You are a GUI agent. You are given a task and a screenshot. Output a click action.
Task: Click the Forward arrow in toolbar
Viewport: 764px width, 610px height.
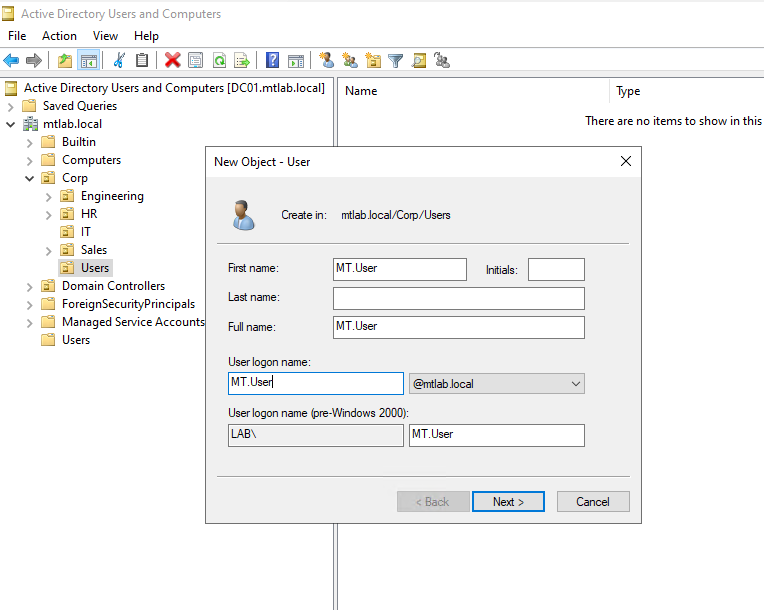(33, 61)
